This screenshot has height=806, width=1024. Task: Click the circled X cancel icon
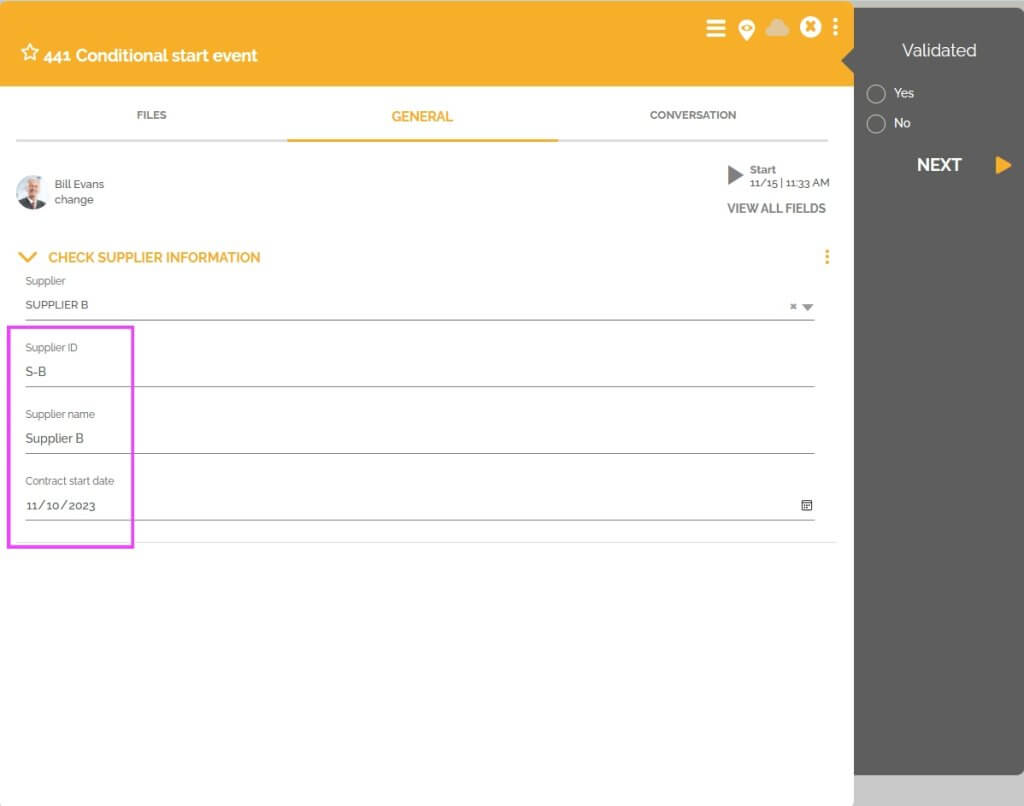pyautogui.click(x=810, y=27)
